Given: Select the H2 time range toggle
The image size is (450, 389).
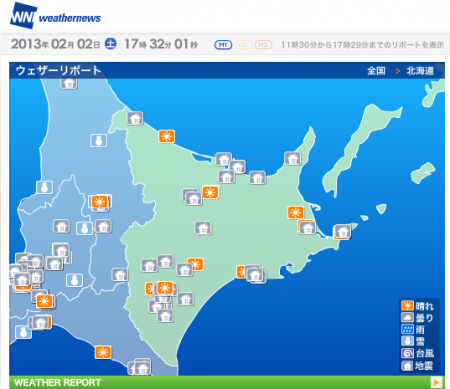Looking at the screenshot, I should tap(243, 45).
